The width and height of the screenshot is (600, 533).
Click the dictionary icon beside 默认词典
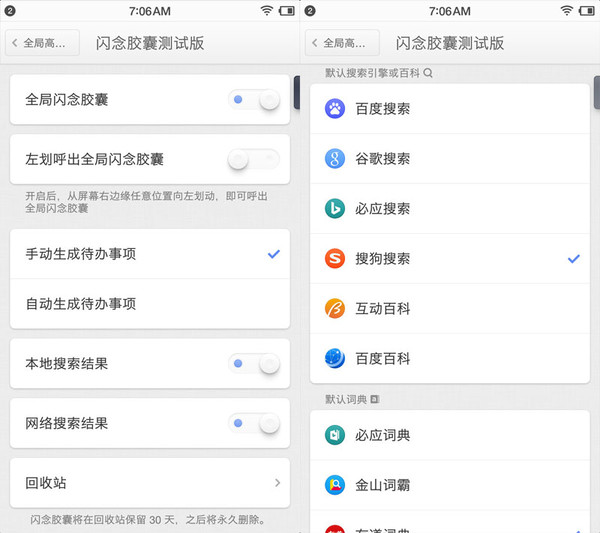tap(375, 399)
